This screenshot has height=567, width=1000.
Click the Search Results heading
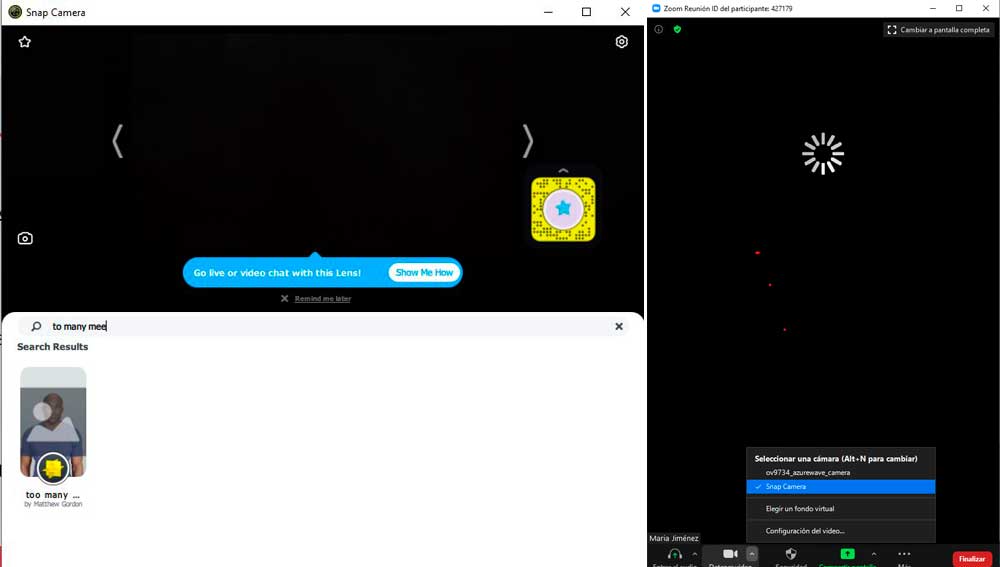pos(52,347)
